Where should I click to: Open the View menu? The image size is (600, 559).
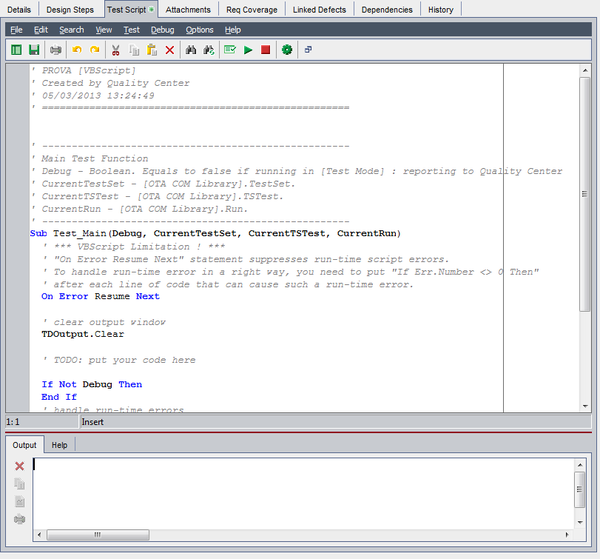[x=104, y=30]
